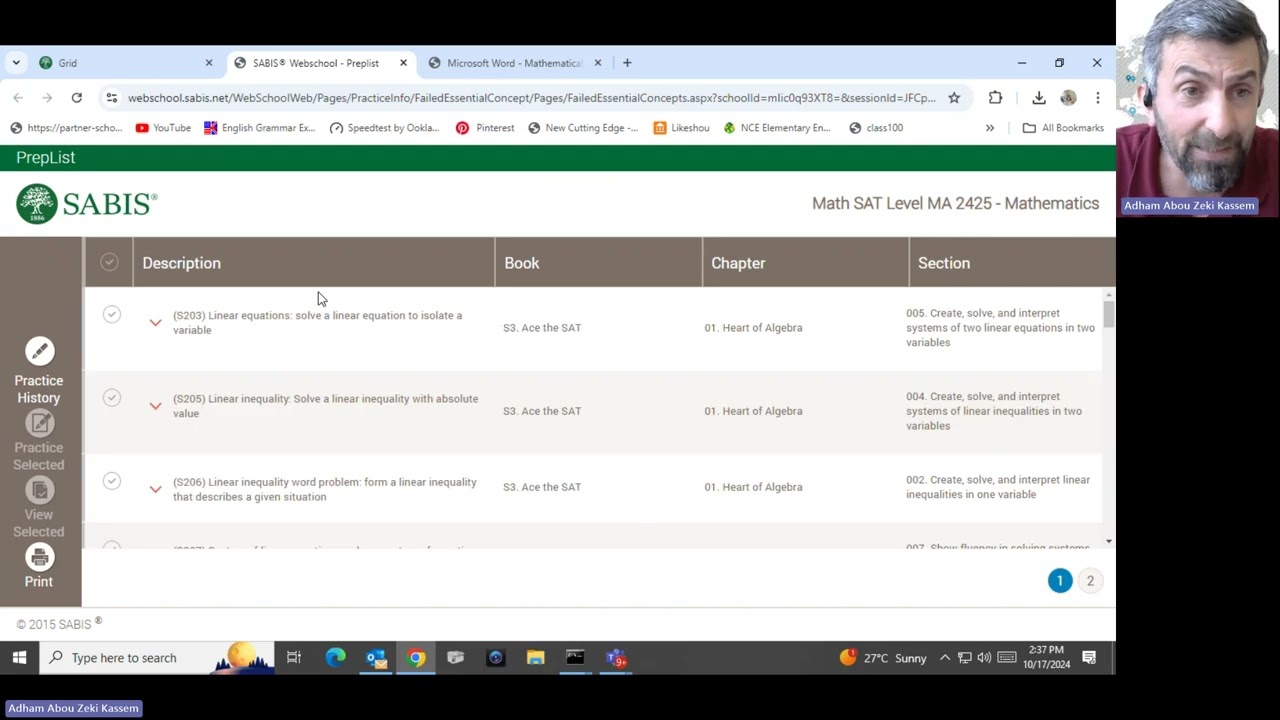Open the All Bookmarks folder
Viewport: 1280px width, 720px height.
click(1063, 128)
